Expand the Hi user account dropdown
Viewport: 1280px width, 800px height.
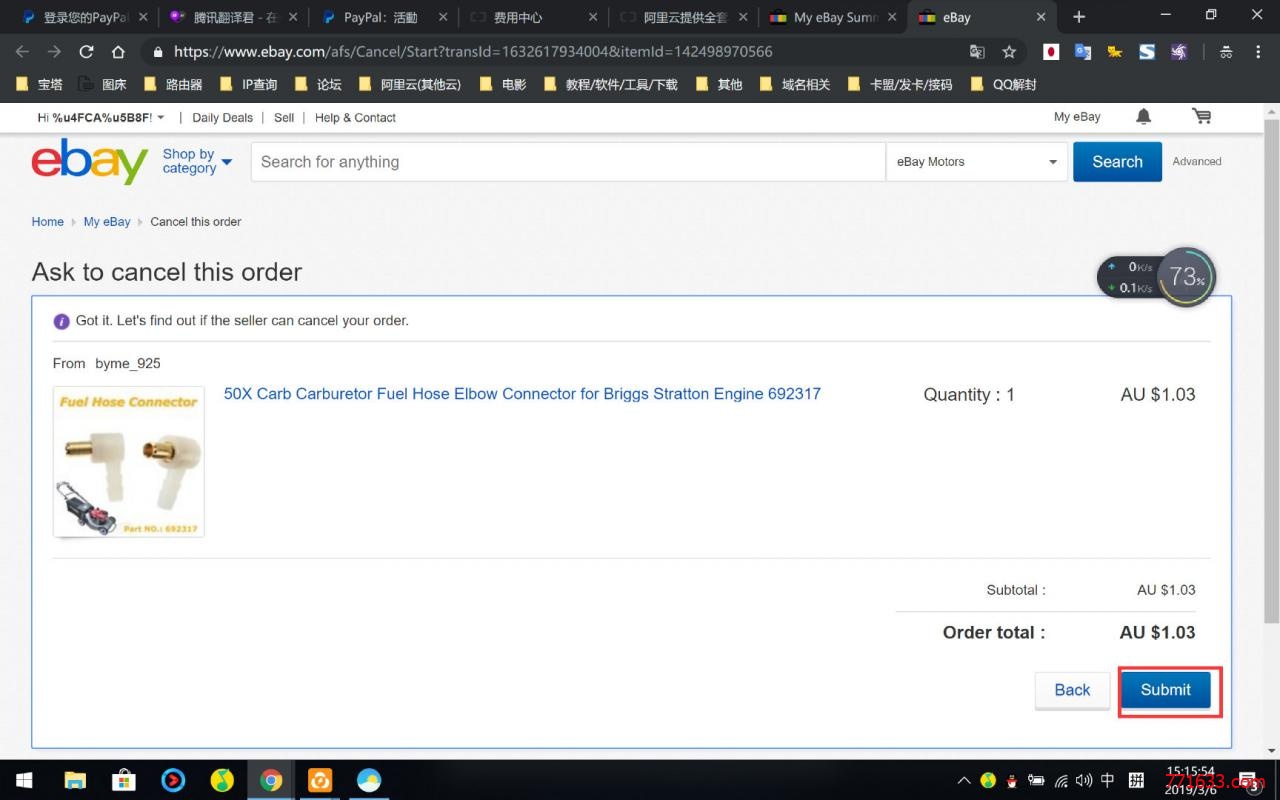pos(101,117)
